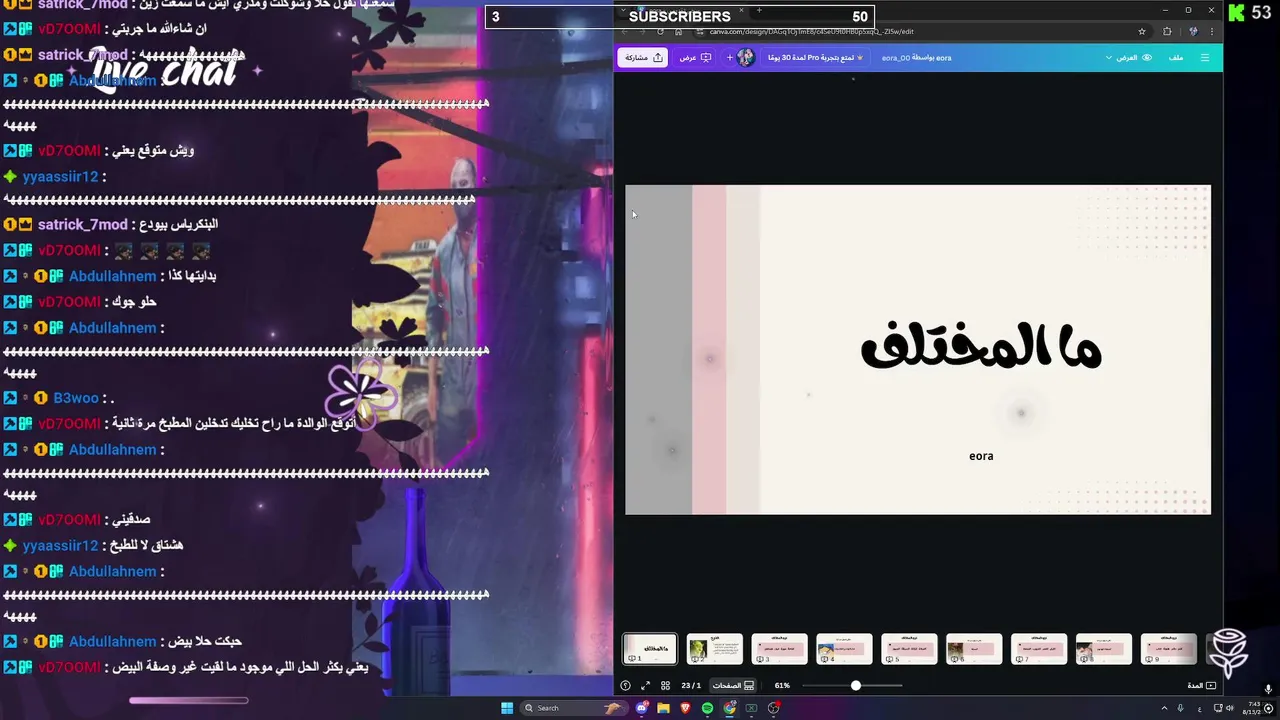Image resolution: width=1280 pixels, height=720 pixels.
Task: Open the user avatar in Canva header
Action: click(745, 58)
